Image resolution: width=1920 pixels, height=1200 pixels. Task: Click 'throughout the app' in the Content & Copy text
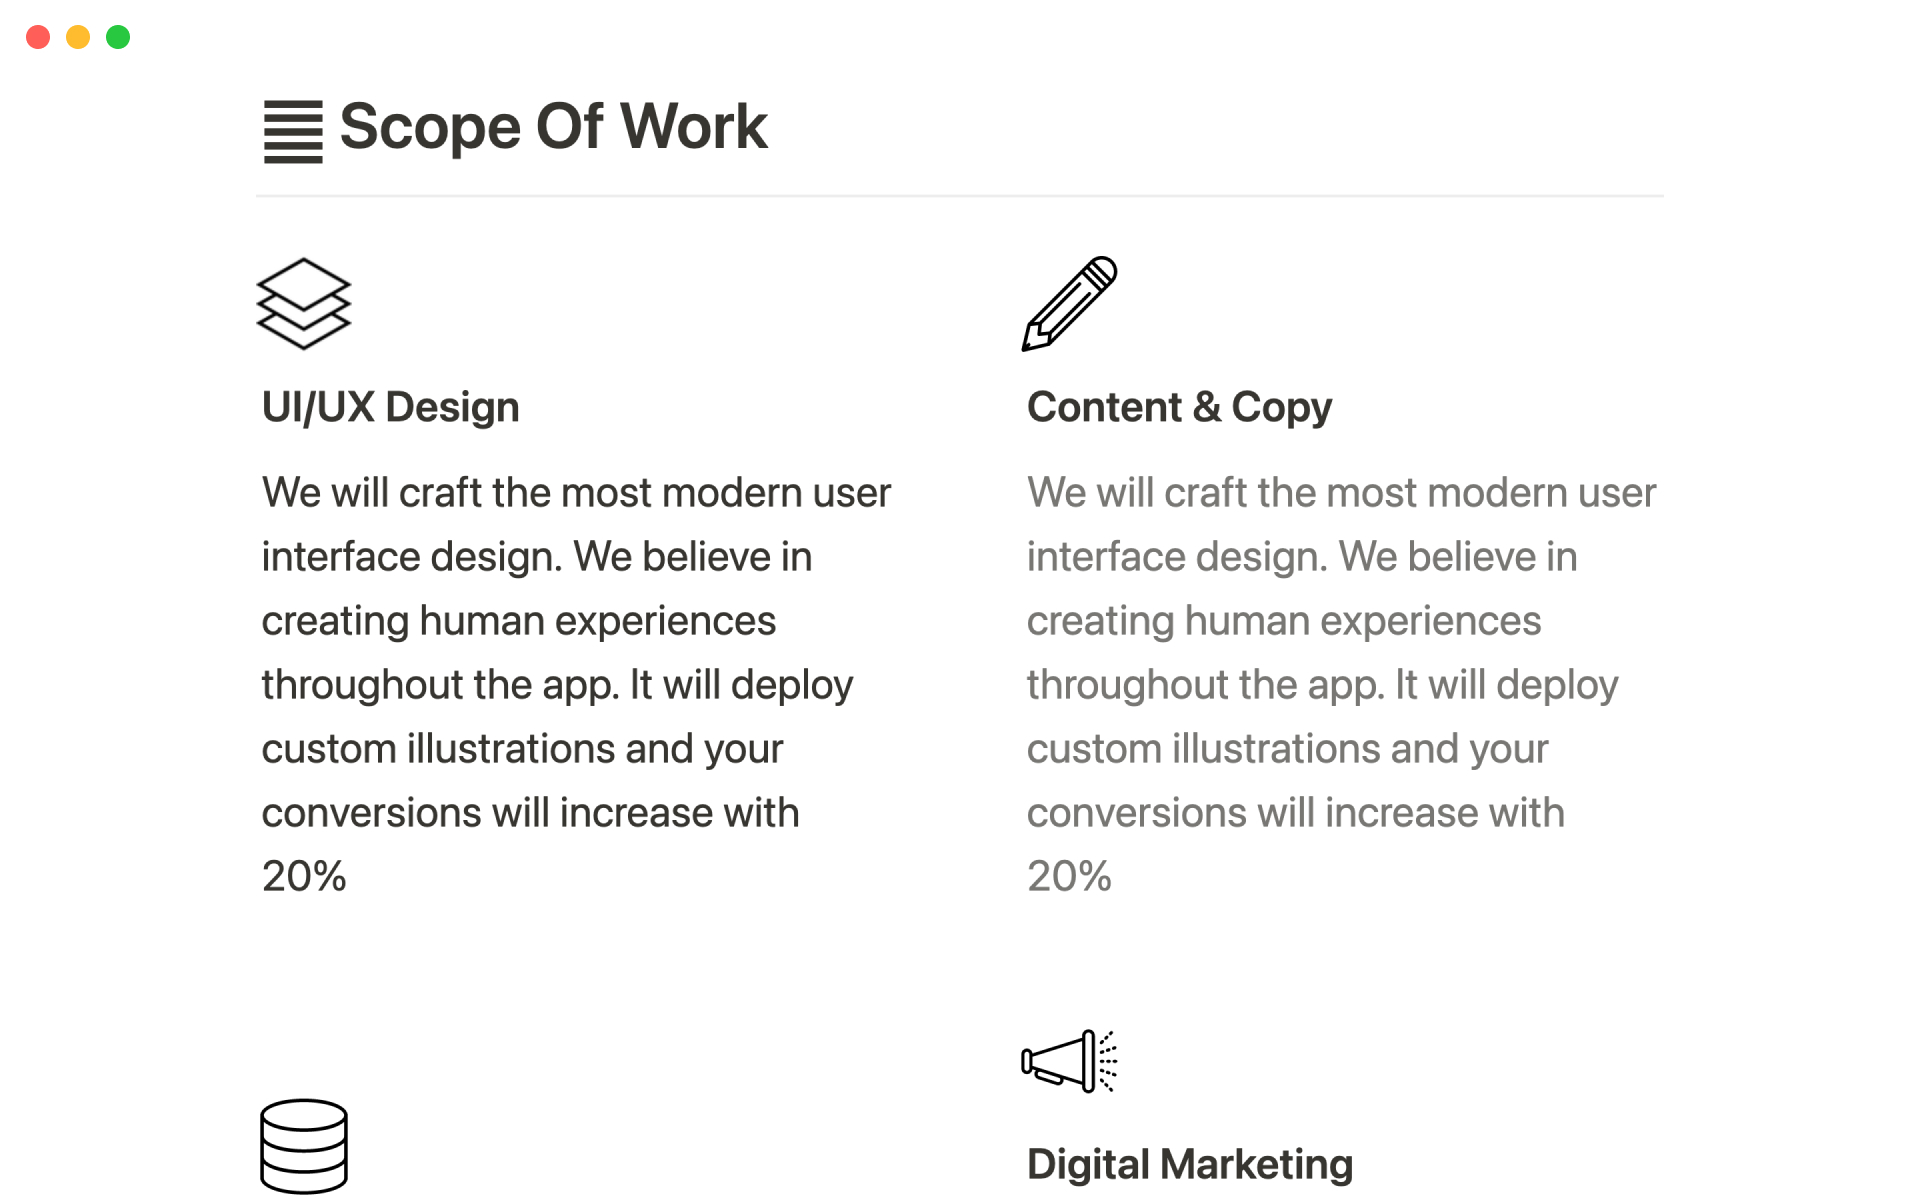1205,685
